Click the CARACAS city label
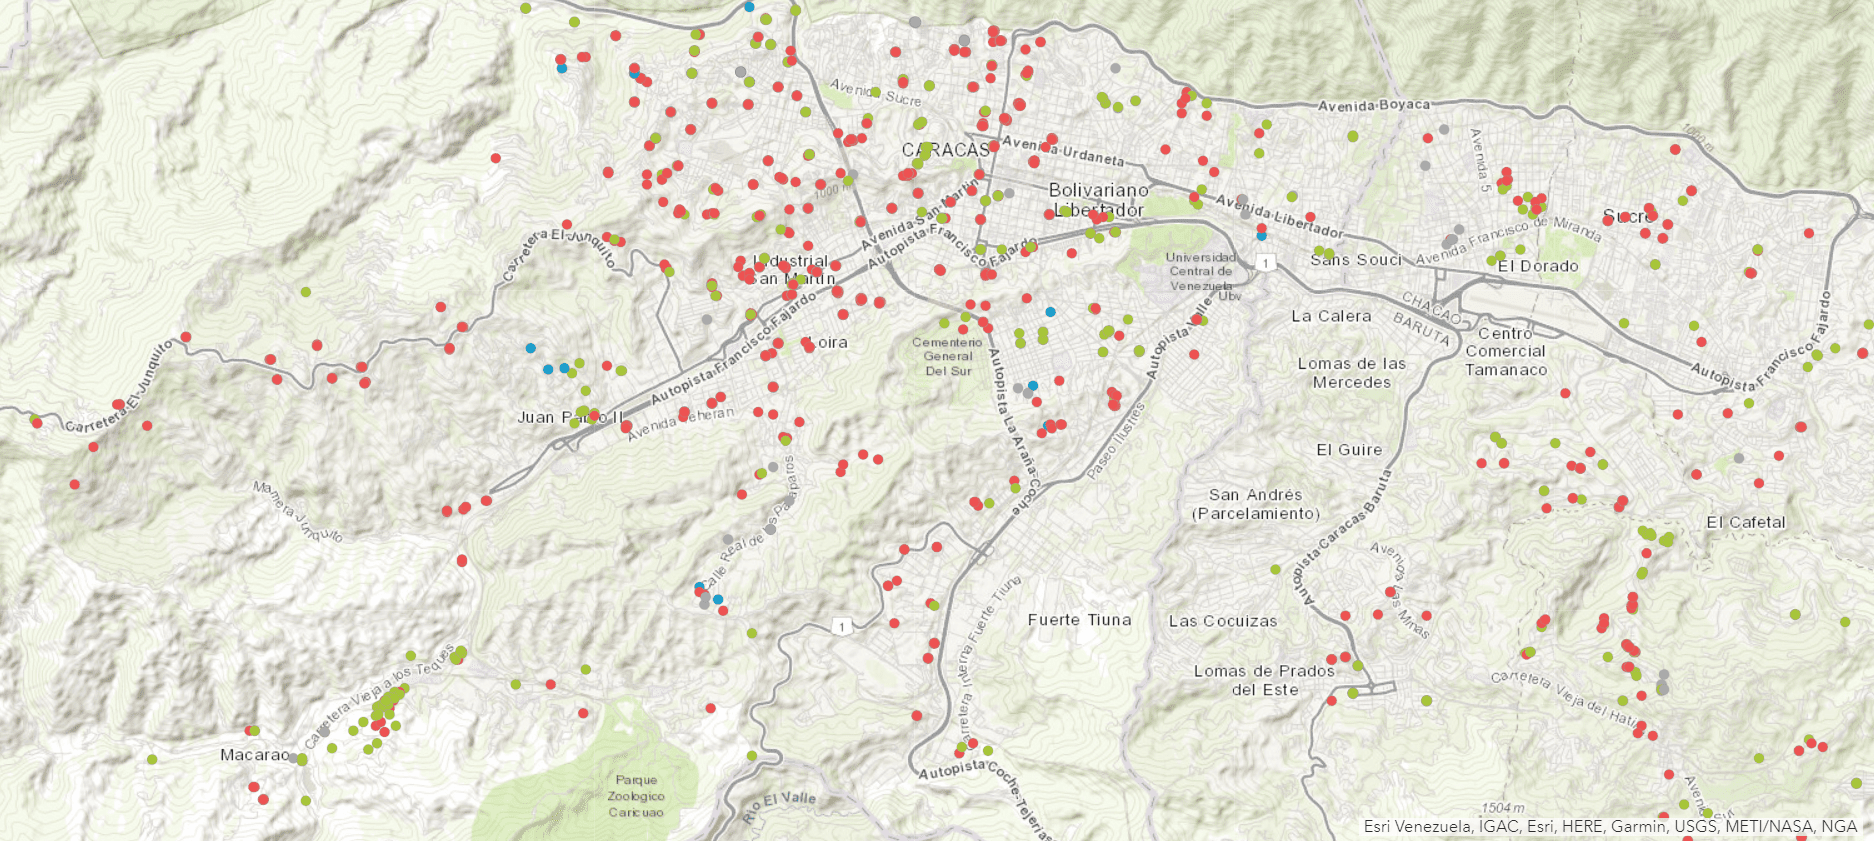 [946, 150]
